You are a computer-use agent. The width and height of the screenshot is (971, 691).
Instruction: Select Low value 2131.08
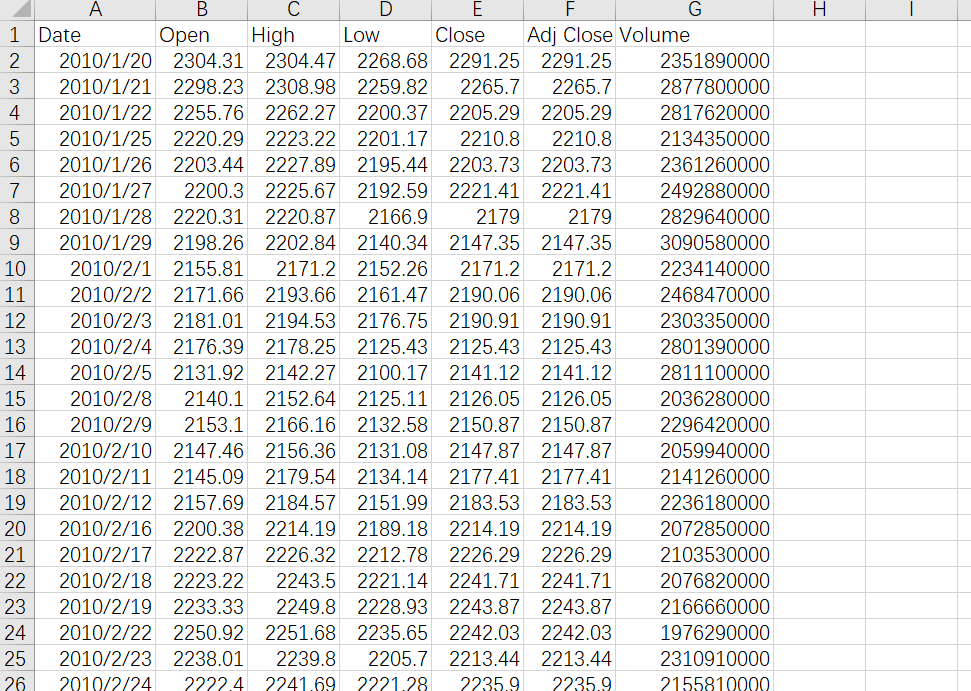point(386,451)
